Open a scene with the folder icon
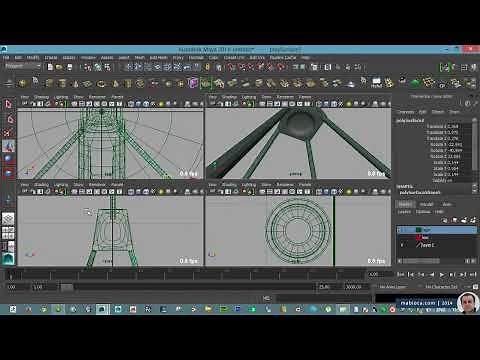 click(x=59, y=67)
